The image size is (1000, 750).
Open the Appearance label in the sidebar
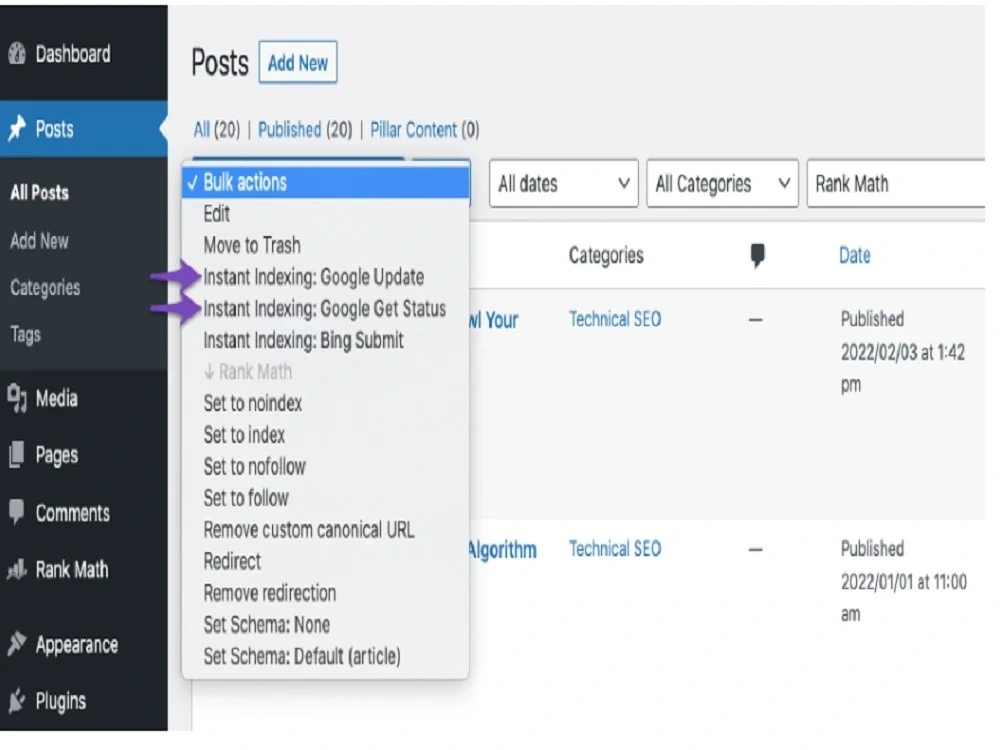pyautogui.click(x=77, y=645)
